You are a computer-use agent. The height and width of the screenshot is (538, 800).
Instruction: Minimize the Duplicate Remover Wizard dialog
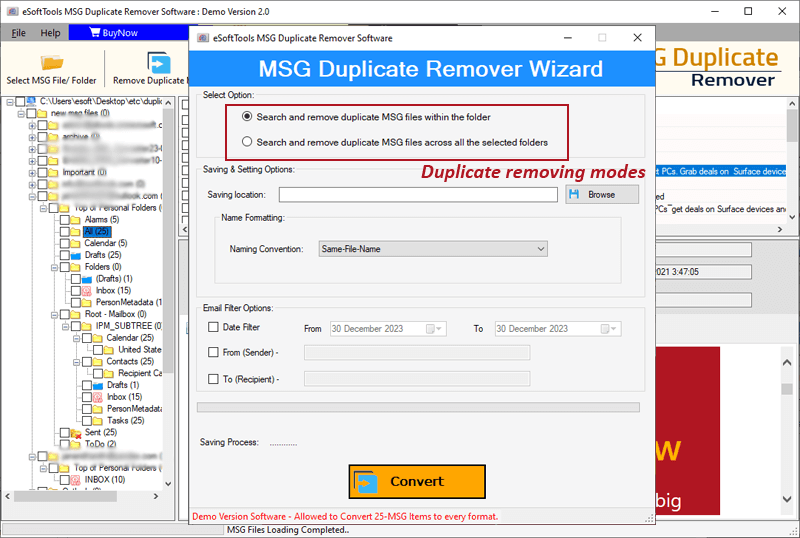[568, 38]
